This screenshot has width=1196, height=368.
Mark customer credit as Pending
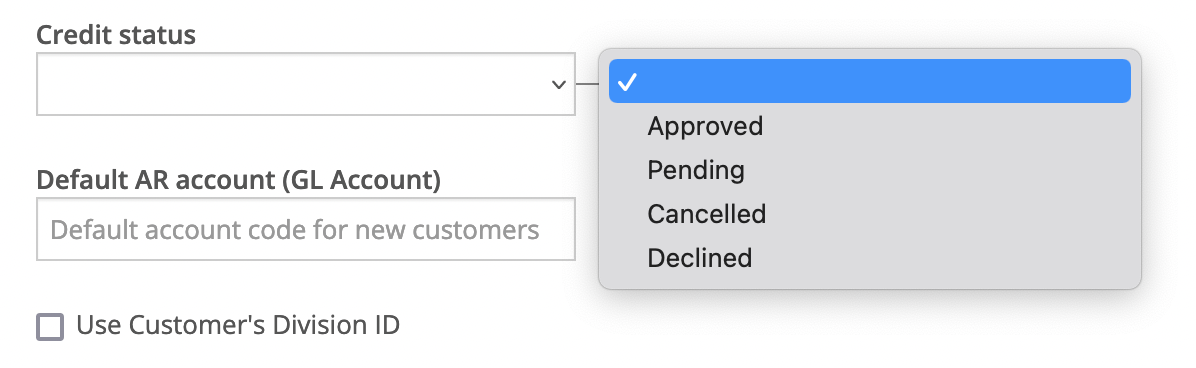coord(696,169)
